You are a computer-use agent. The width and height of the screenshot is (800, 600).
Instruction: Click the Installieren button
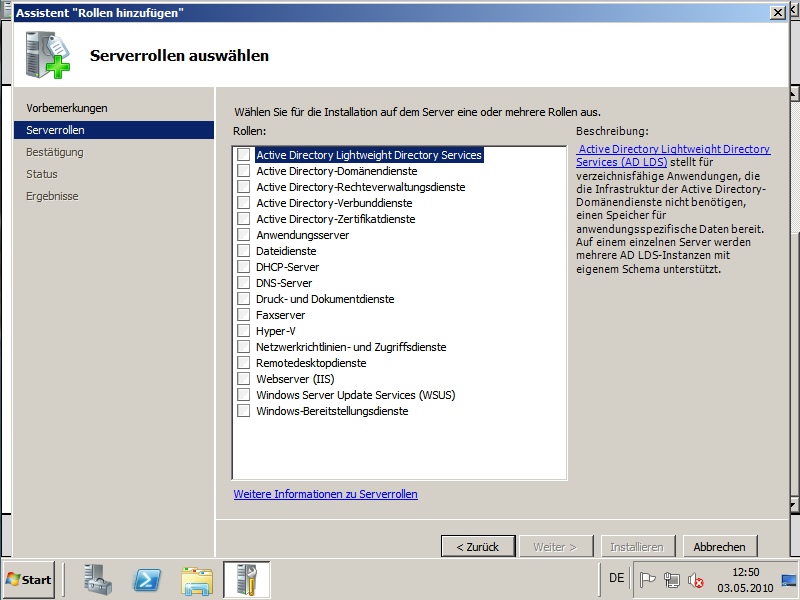click(x=638, y=546)
